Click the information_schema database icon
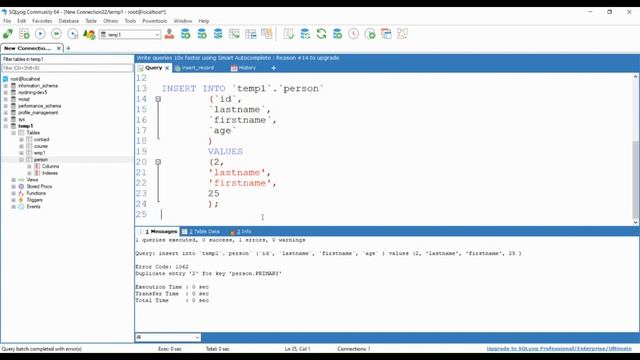This screenshot has width=640, height=360. (x=13, y=86)
